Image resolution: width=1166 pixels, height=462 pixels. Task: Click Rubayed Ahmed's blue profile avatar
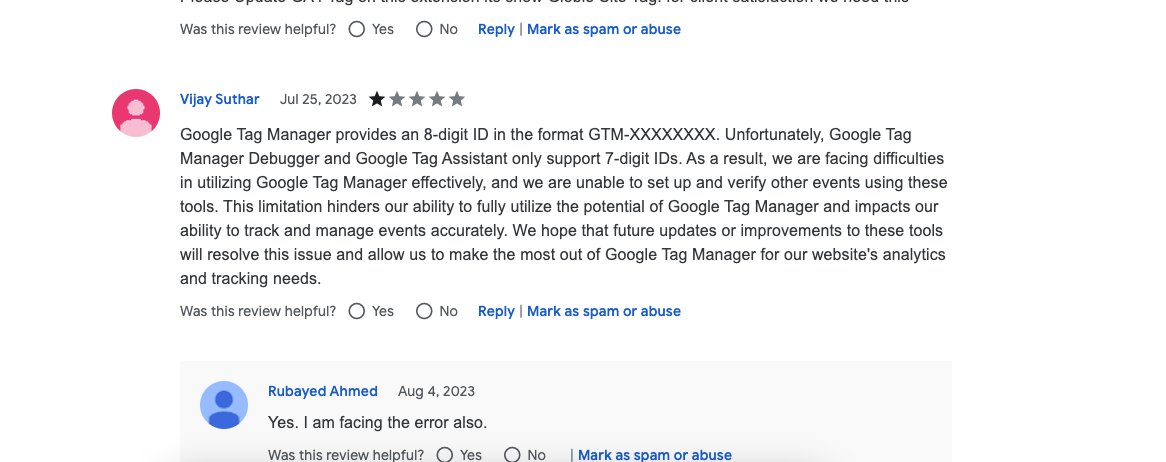(224, 405)
